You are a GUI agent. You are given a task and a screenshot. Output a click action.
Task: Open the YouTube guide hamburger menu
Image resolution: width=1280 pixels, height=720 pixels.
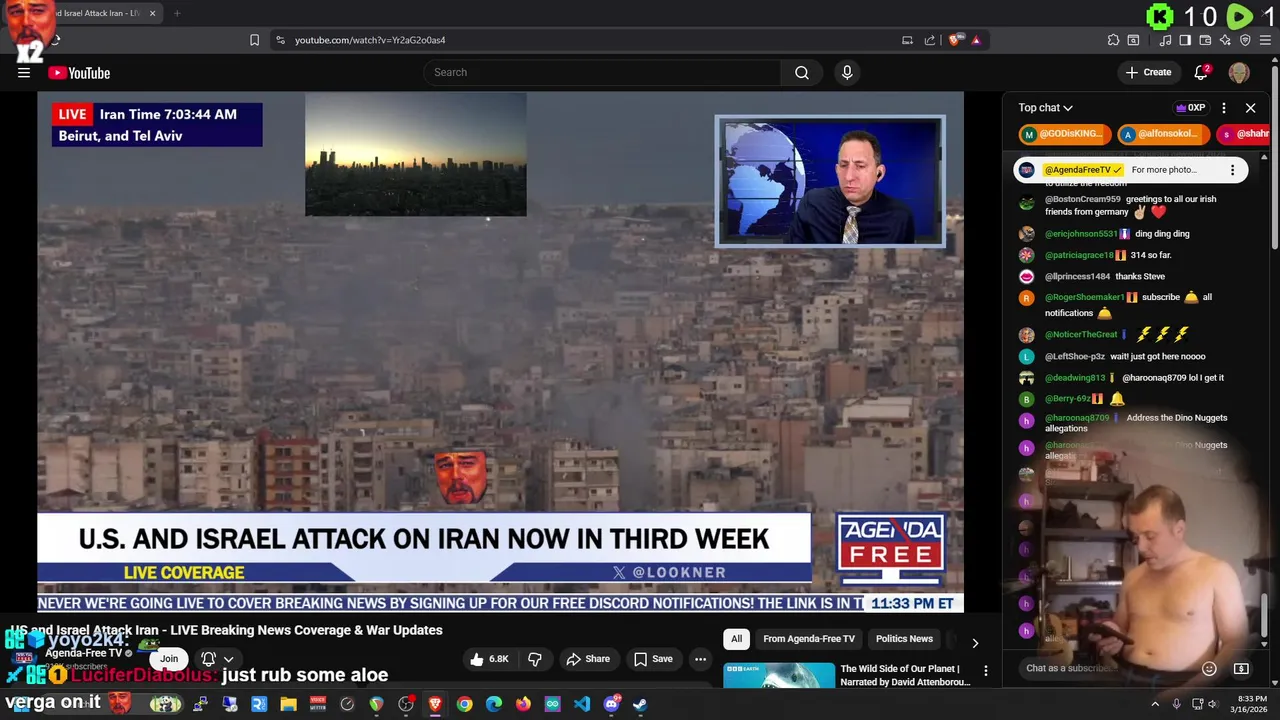[24, 73]
